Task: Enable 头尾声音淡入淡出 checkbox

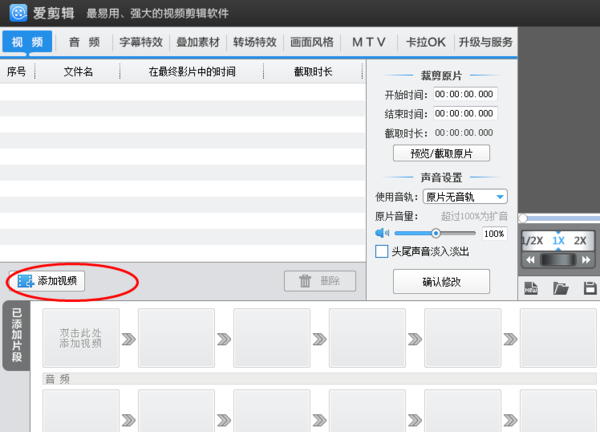Action: (382, 251)
